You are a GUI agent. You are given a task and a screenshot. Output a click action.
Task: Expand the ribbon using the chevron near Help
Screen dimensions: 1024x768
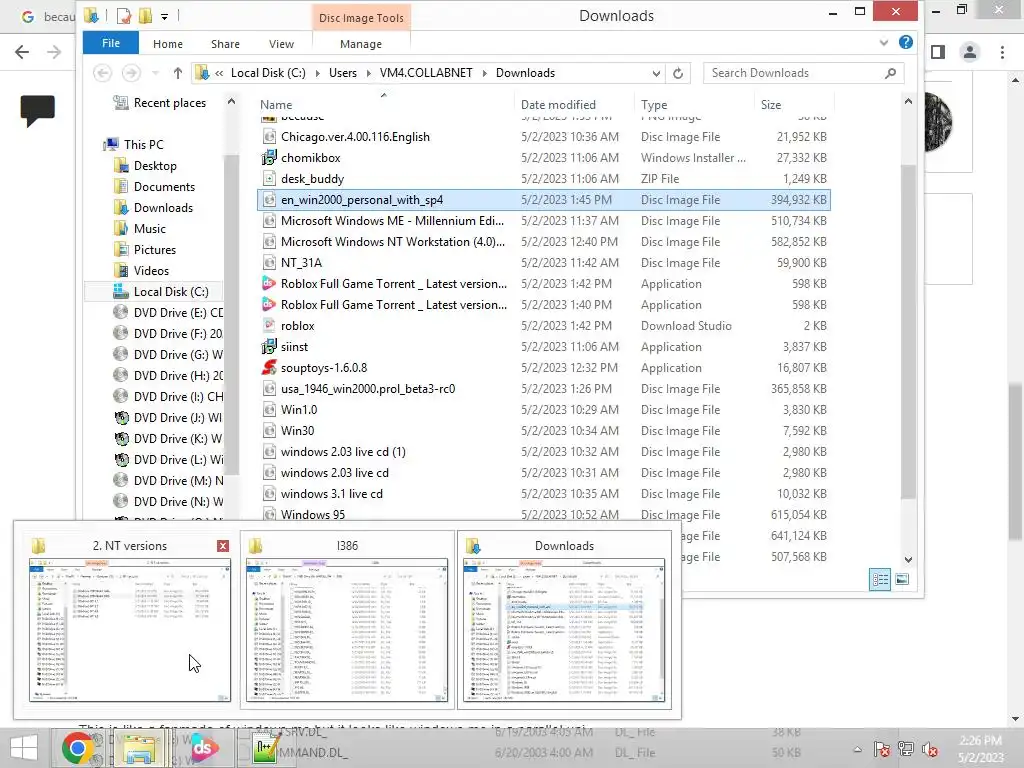pos(884,42)
